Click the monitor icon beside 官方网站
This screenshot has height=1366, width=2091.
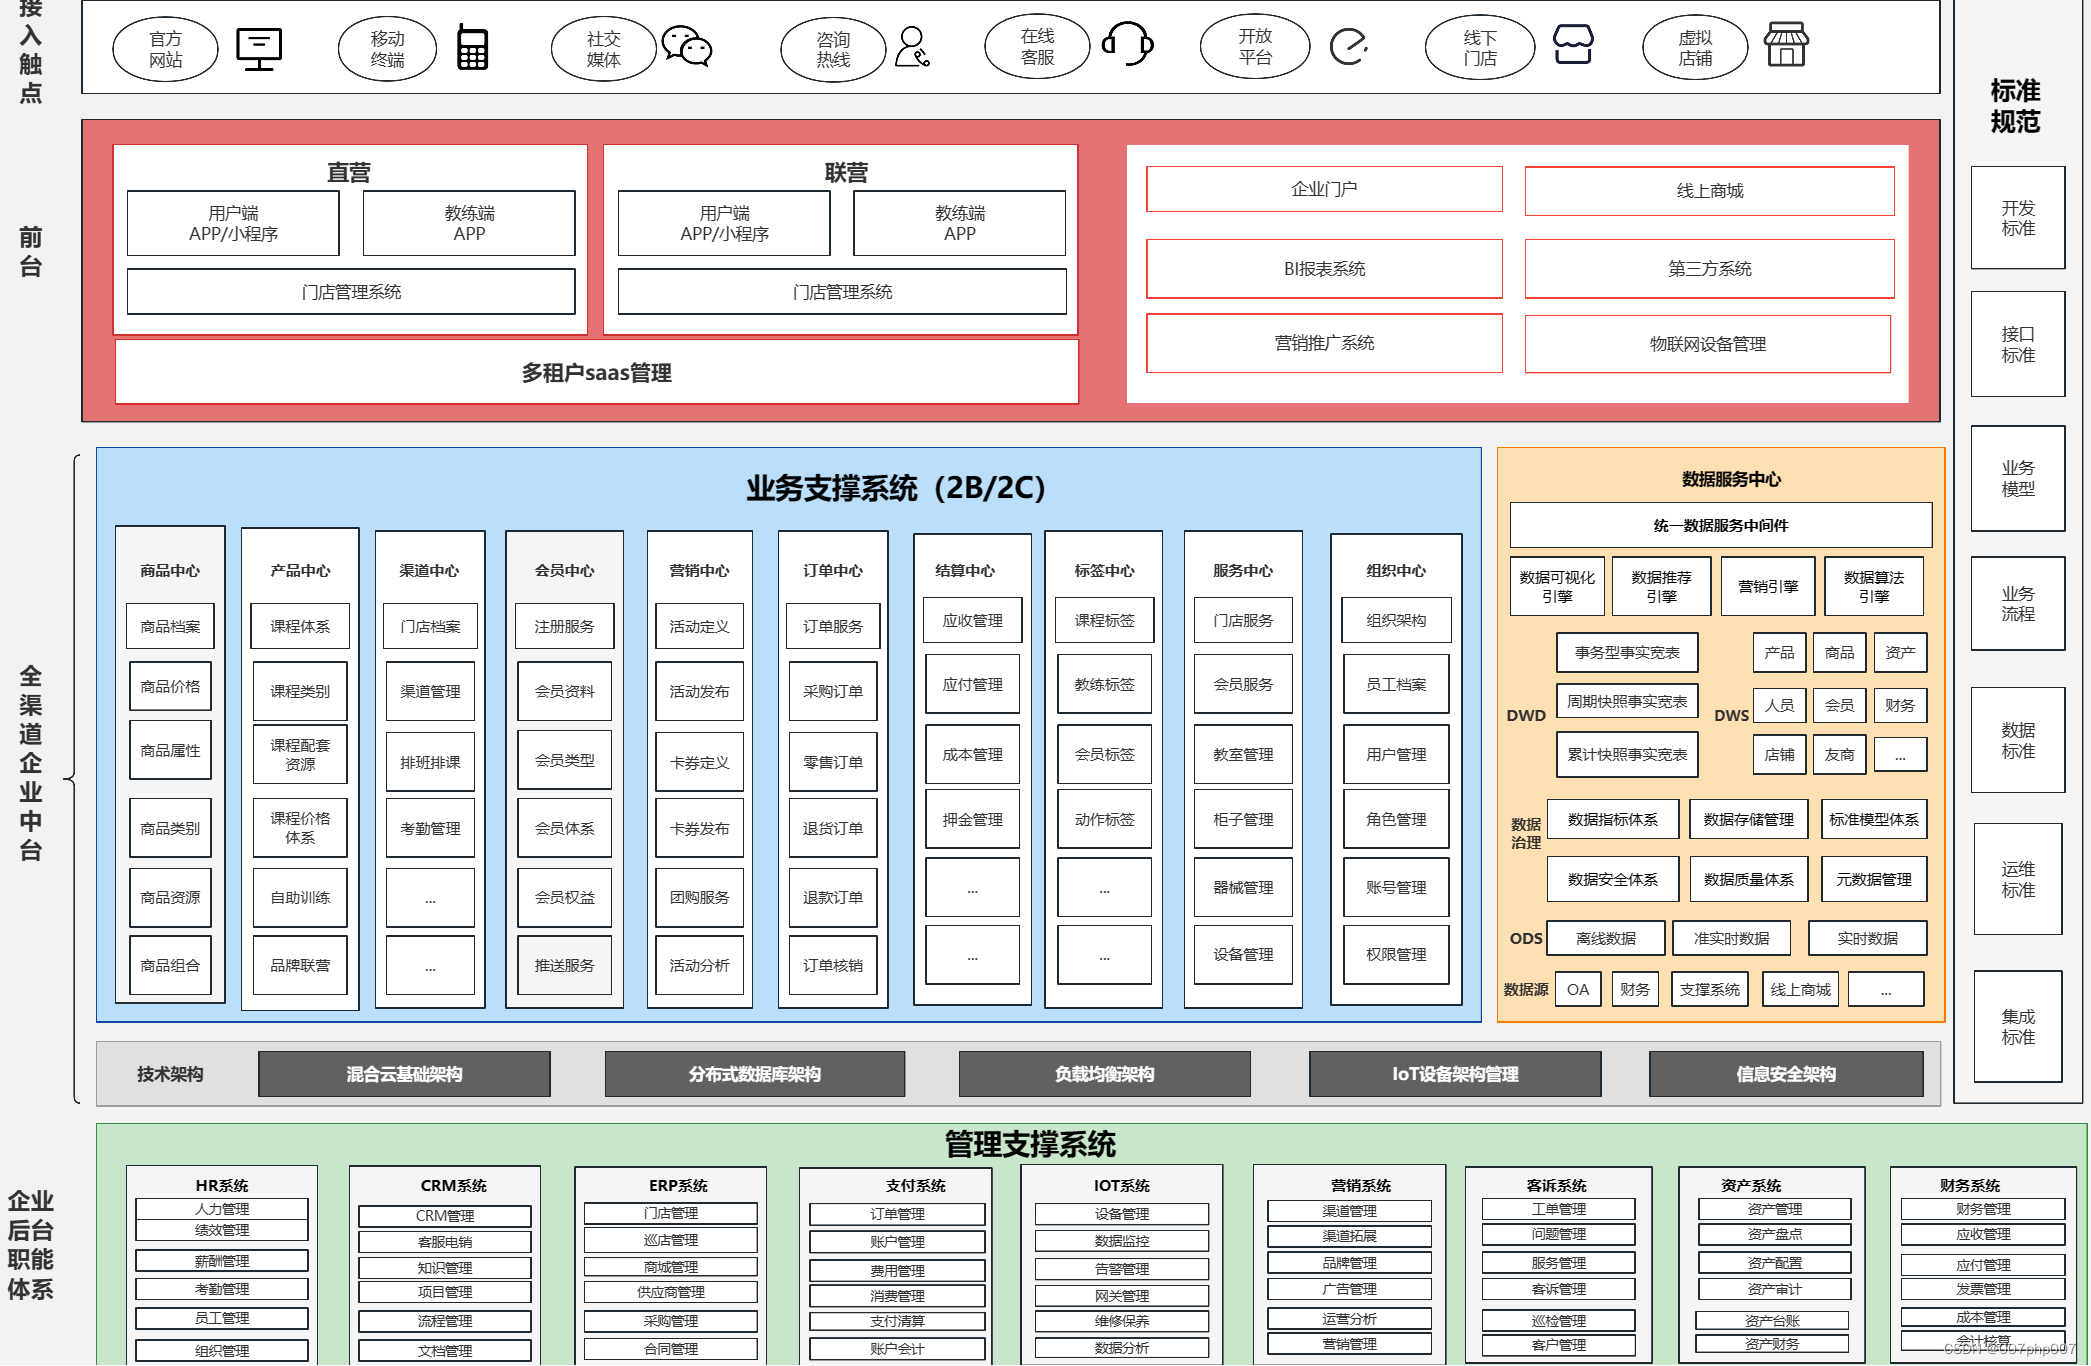[x=259, y=48]
